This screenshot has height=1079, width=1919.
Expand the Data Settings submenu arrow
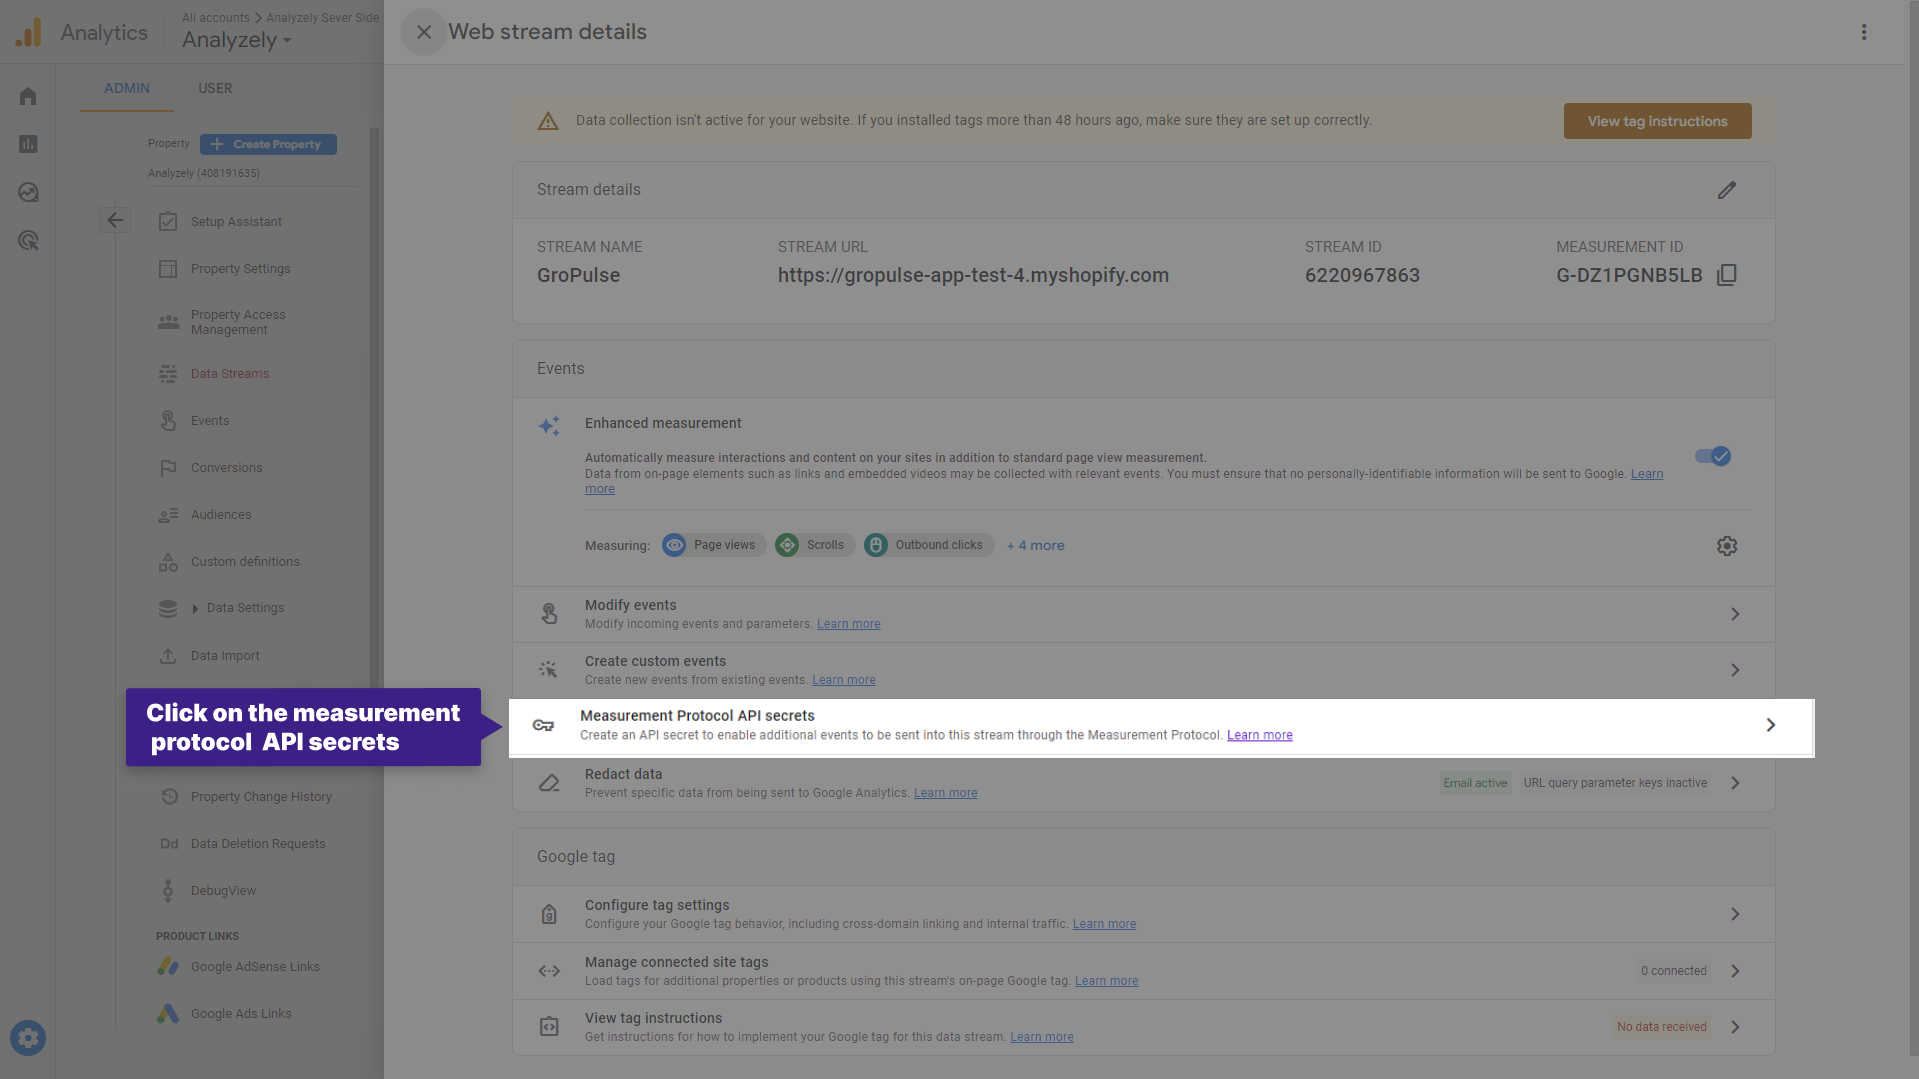(x=195, y=608)
